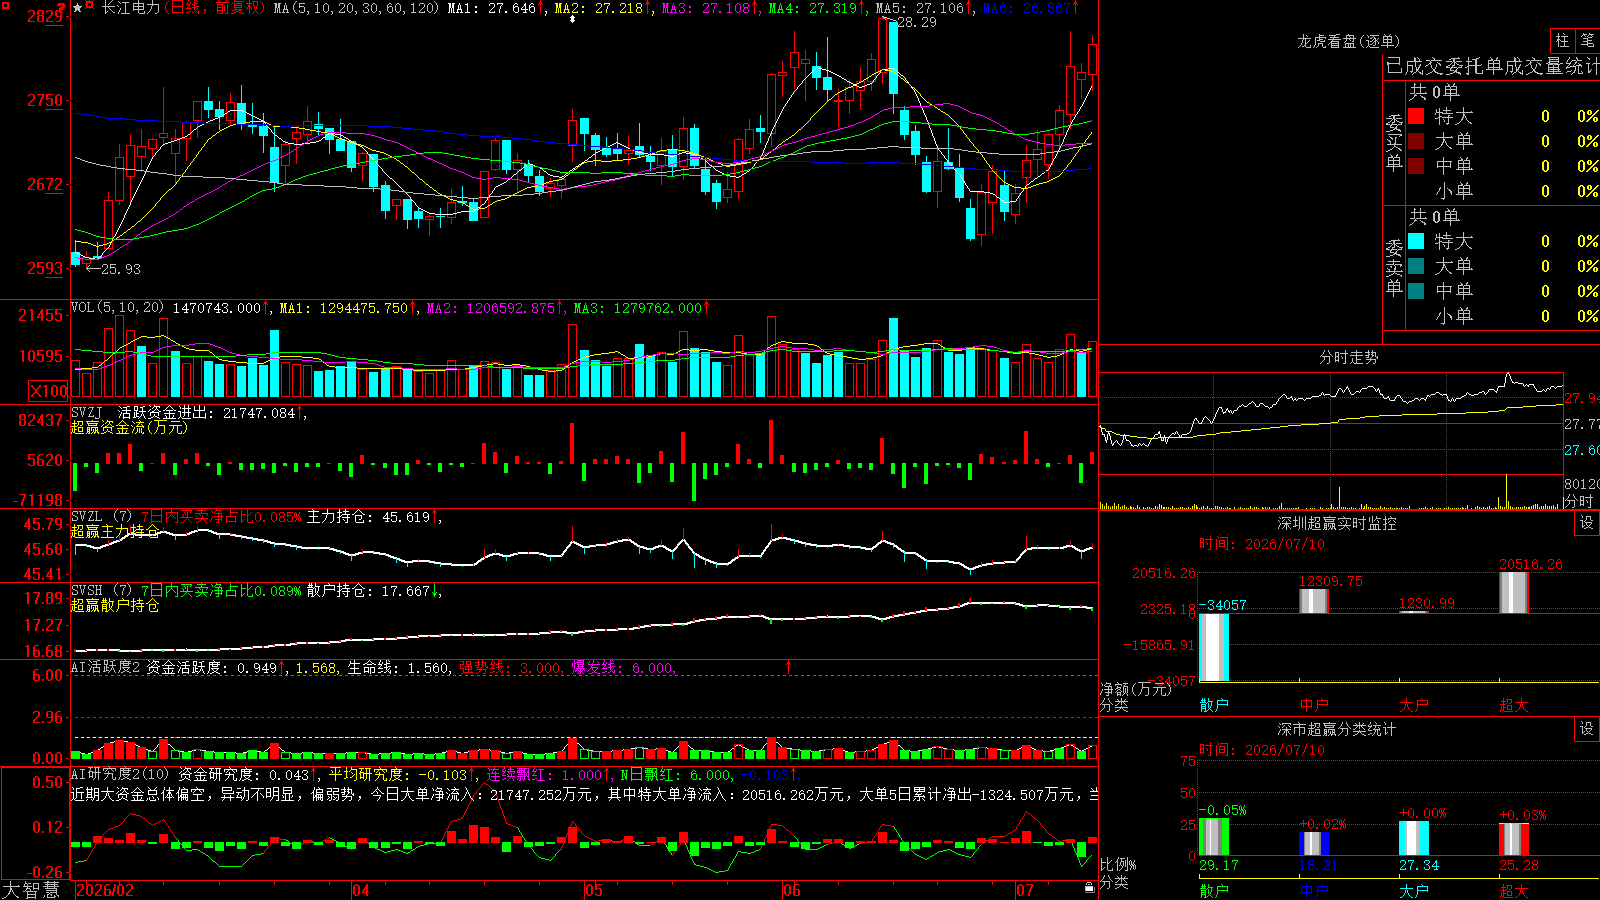Screen dimensions: 1600x900
Task: Click the 小单 row under 委买单
Action: click(1500, 191)
